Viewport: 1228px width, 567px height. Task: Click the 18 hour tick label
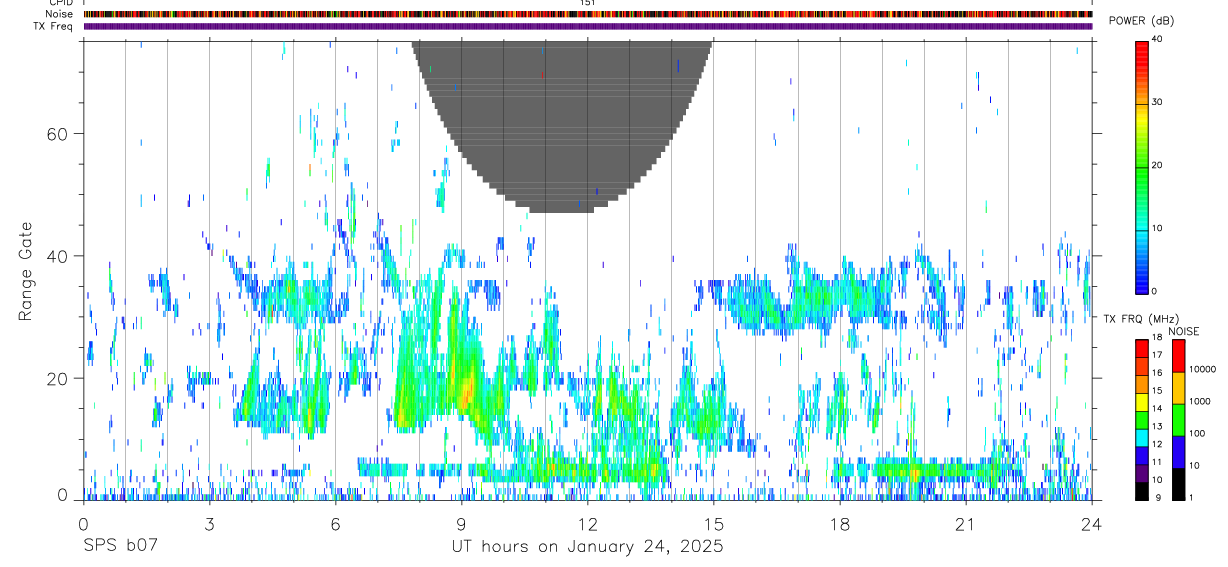tap(840, 524)
